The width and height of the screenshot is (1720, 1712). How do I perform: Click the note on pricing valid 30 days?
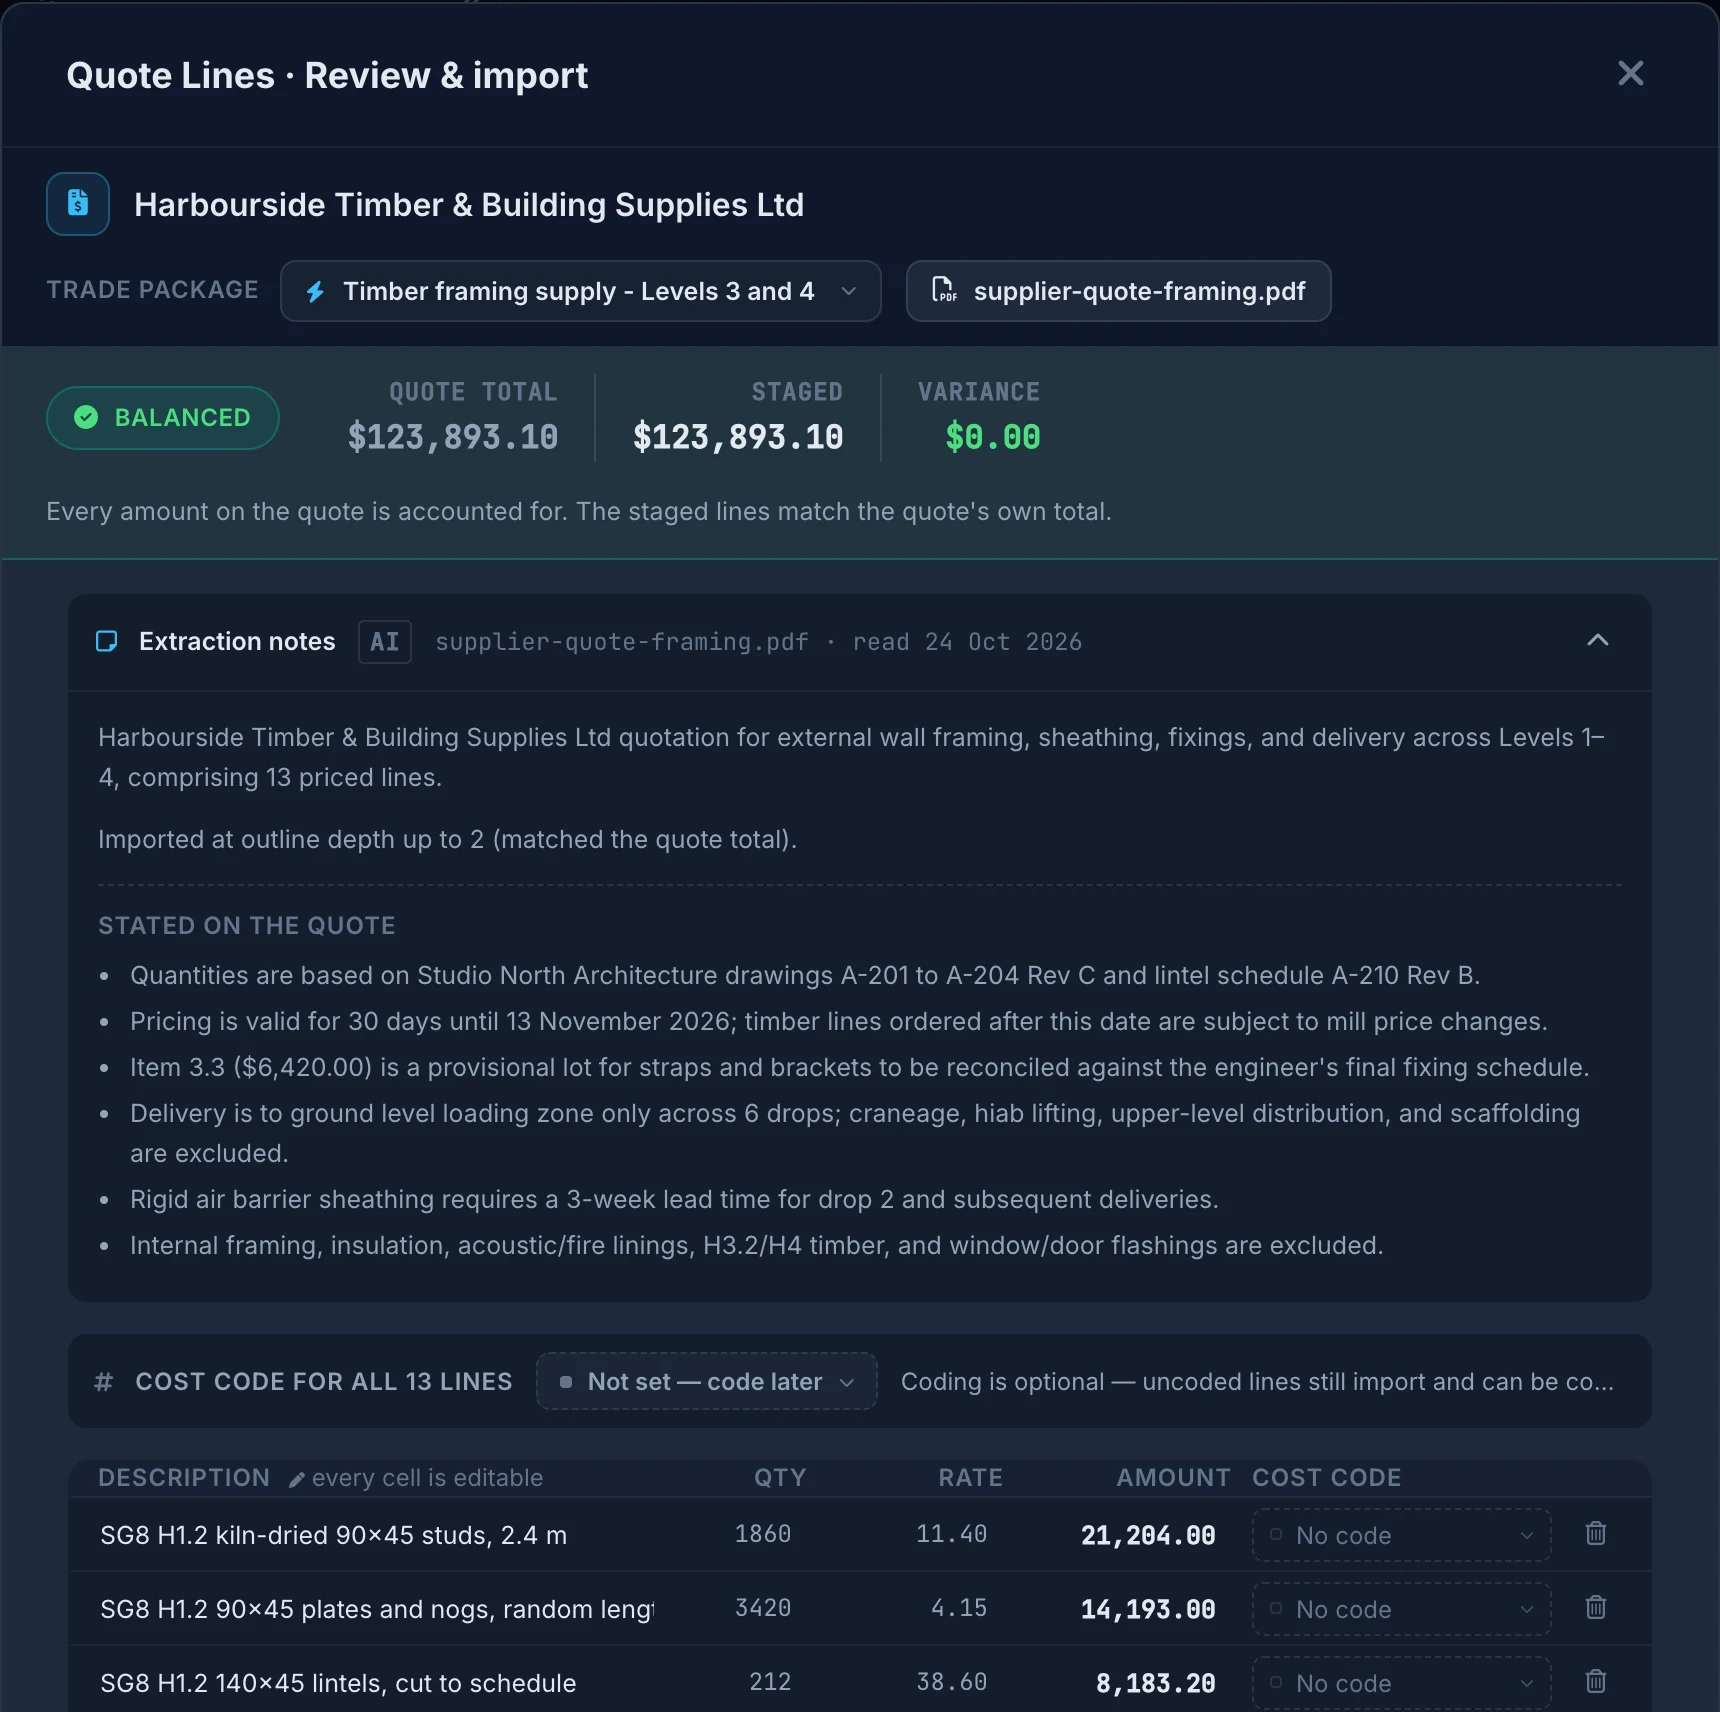tap(839, 1021)
